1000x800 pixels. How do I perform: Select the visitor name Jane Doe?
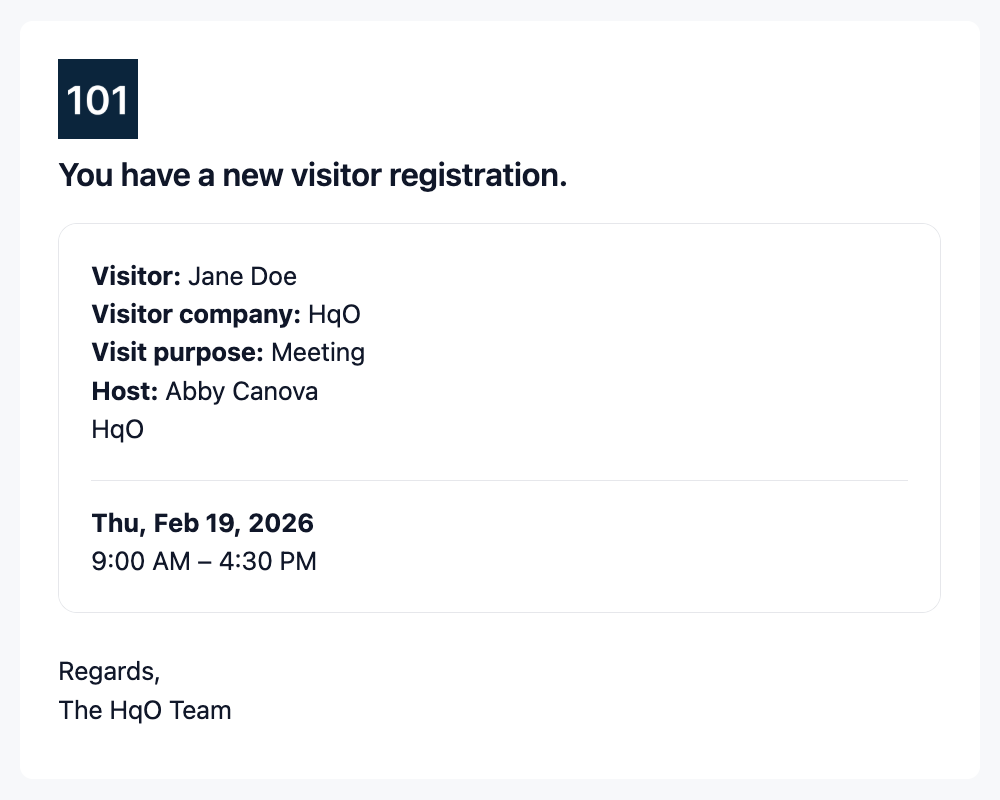(242, 276)
